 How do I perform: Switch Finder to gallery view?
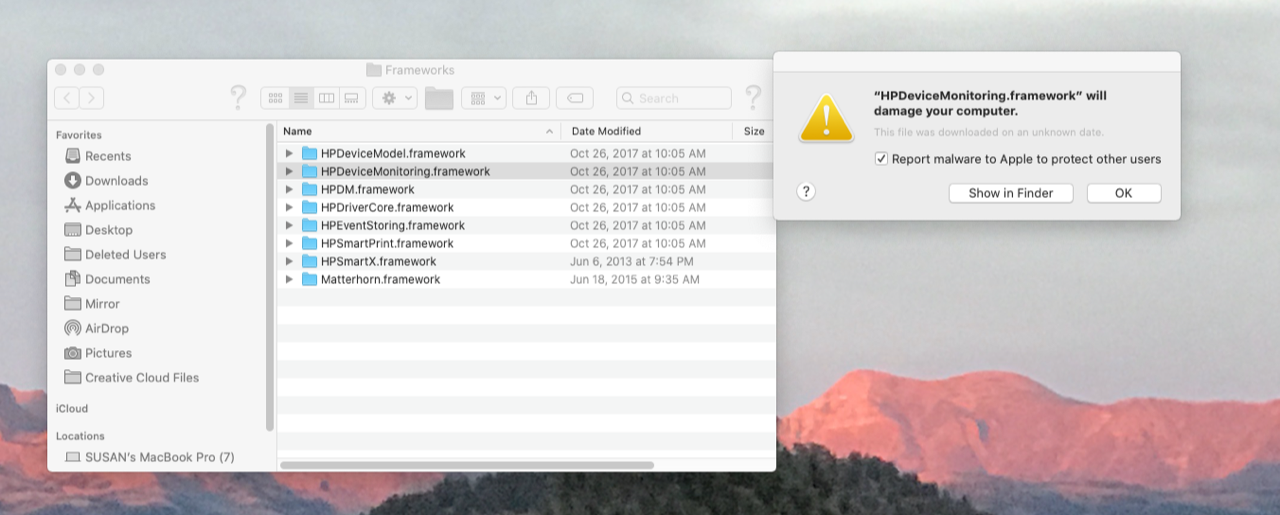[x=351, y=98]
